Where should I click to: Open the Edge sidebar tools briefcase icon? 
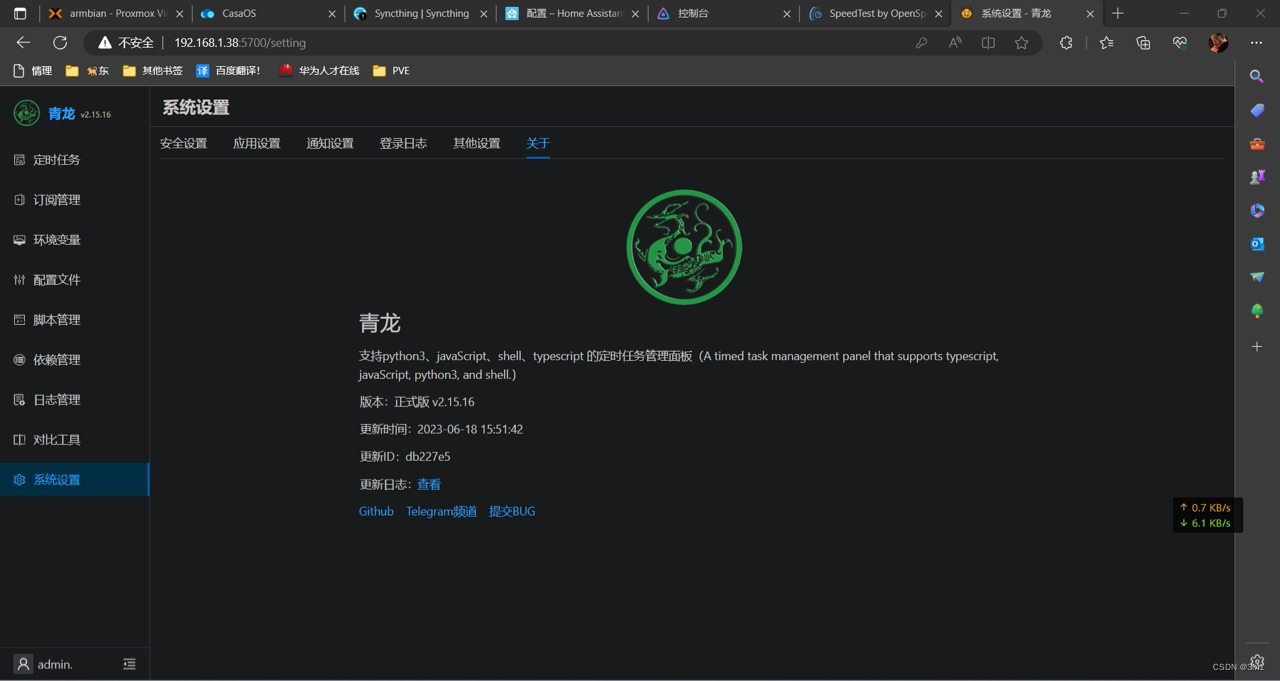coord(1257,144)
